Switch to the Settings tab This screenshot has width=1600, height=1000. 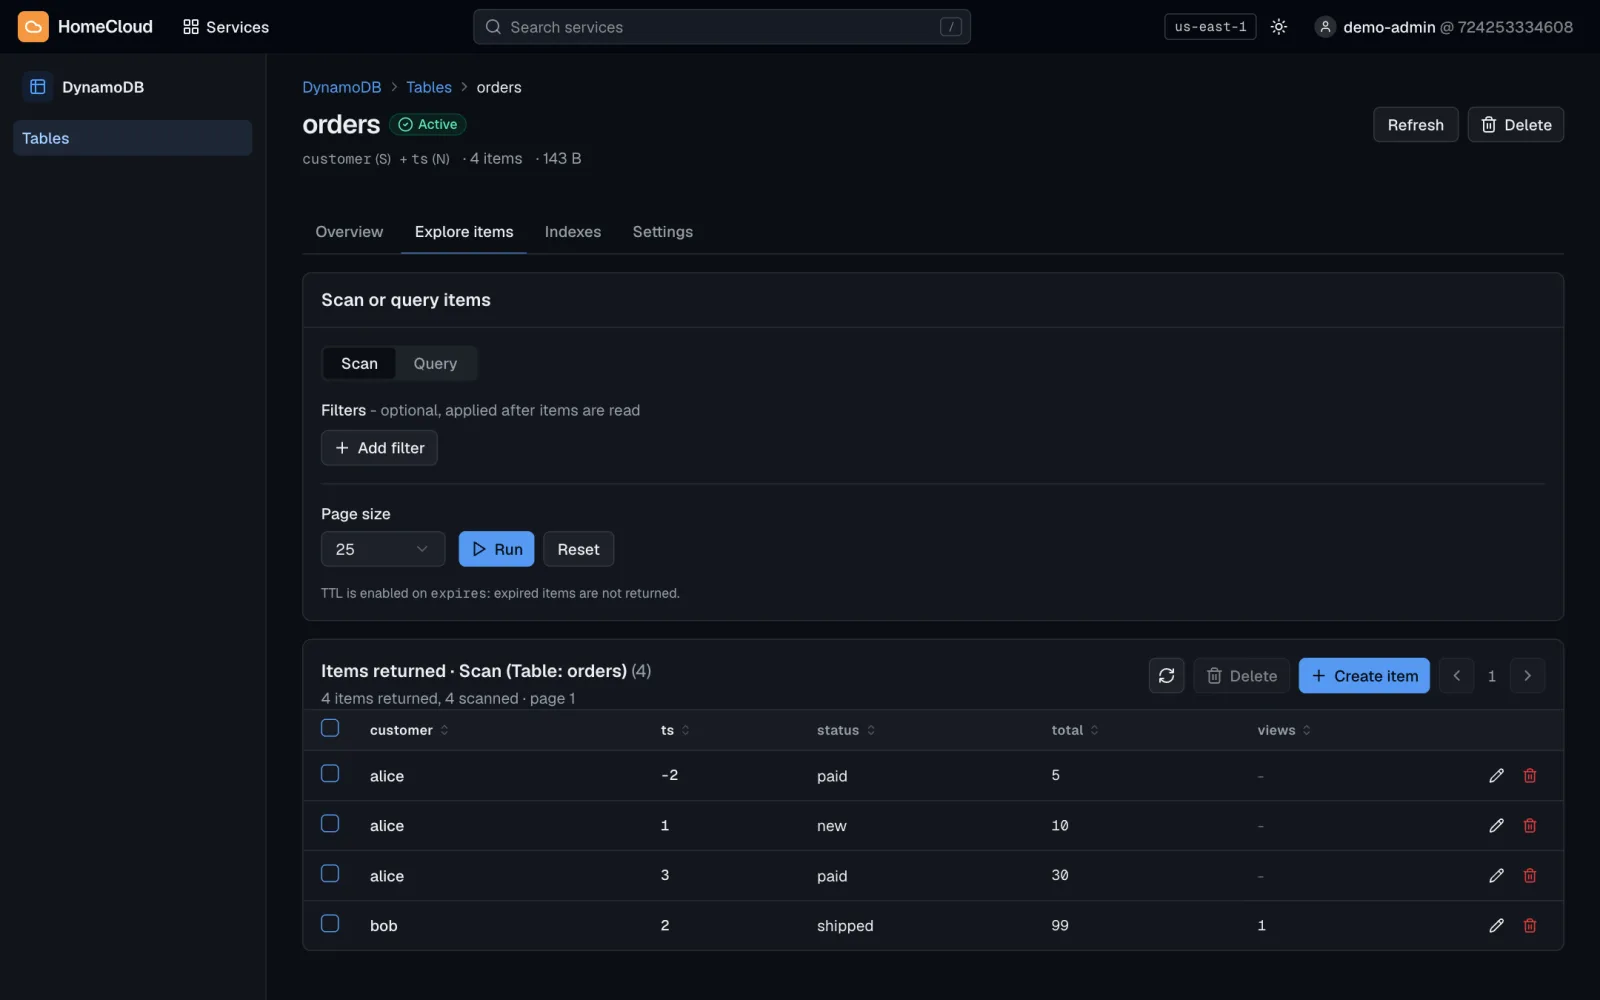pyautogui.click(x=662, y=232)
